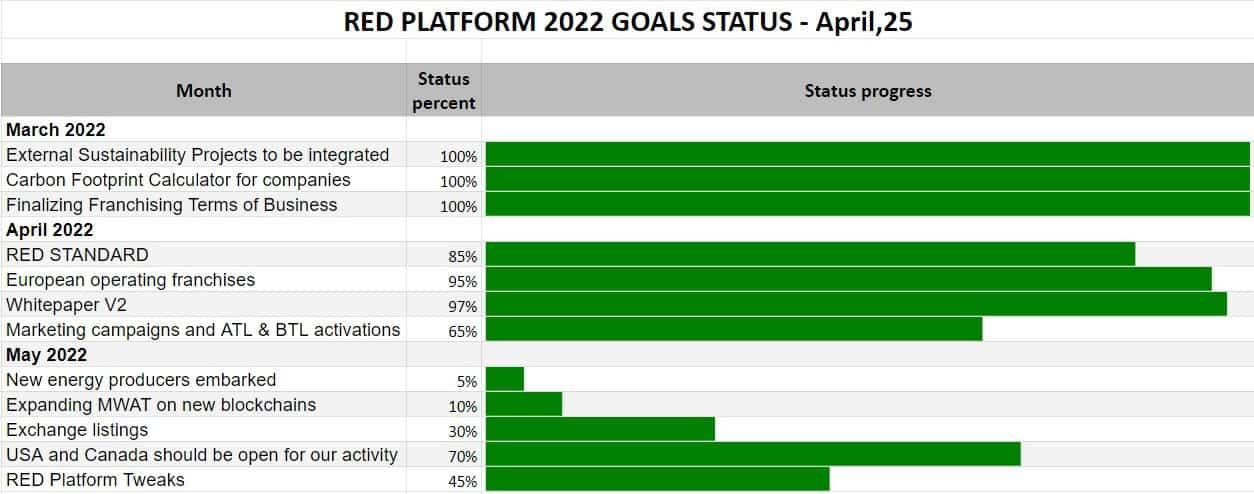Select the March 2022 group row

(x=56, y=129)
